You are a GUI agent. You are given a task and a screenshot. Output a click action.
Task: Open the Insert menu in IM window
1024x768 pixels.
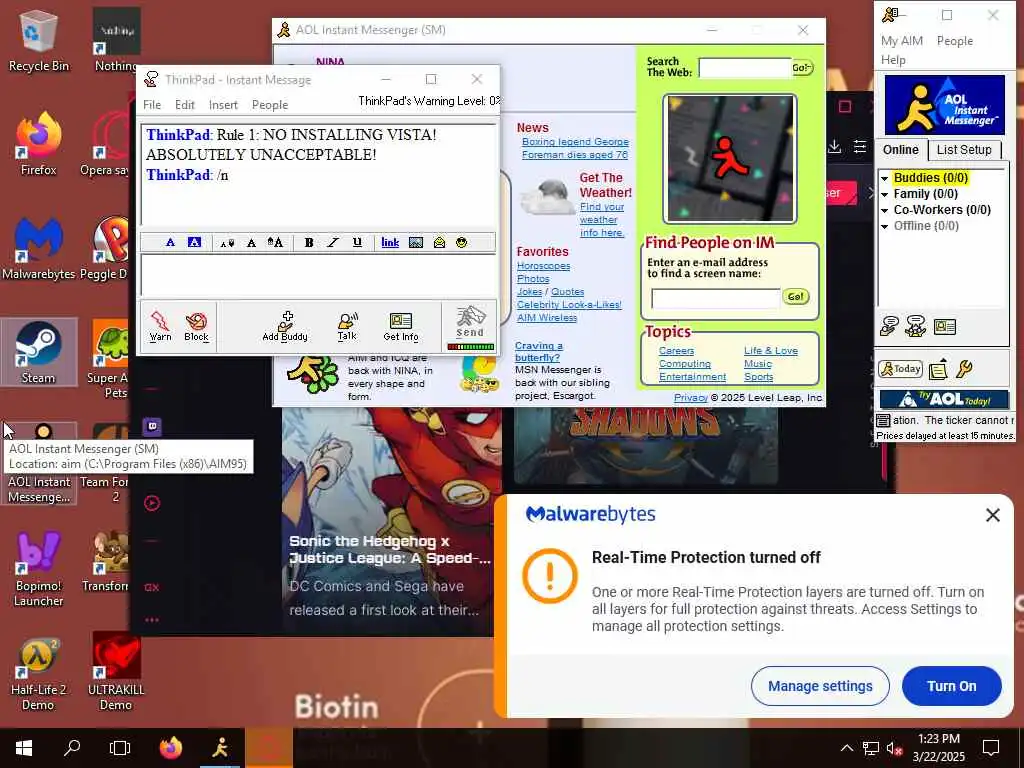[223, 104]
